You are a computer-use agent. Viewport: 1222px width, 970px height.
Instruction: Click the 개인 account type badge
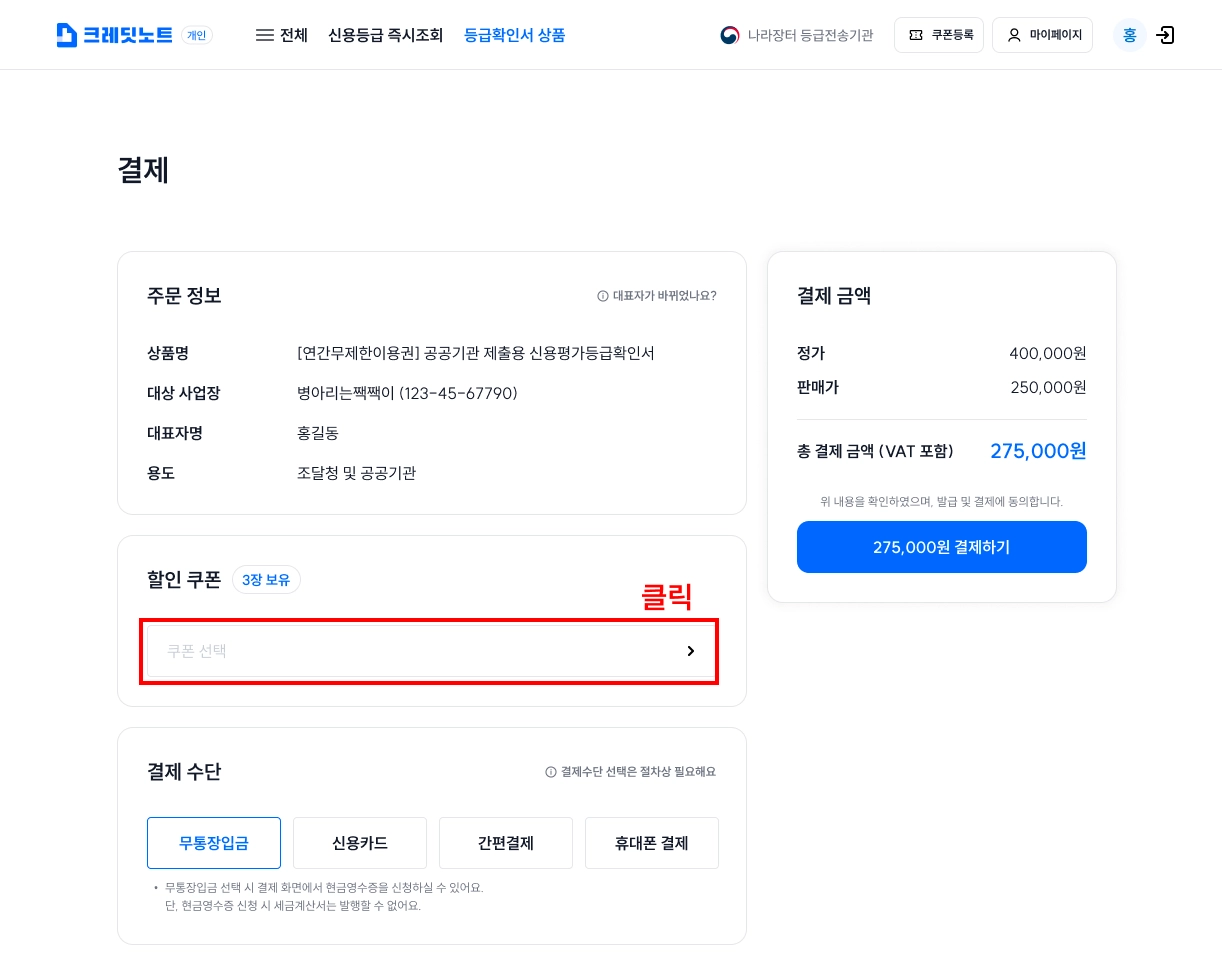coord(197,36)
